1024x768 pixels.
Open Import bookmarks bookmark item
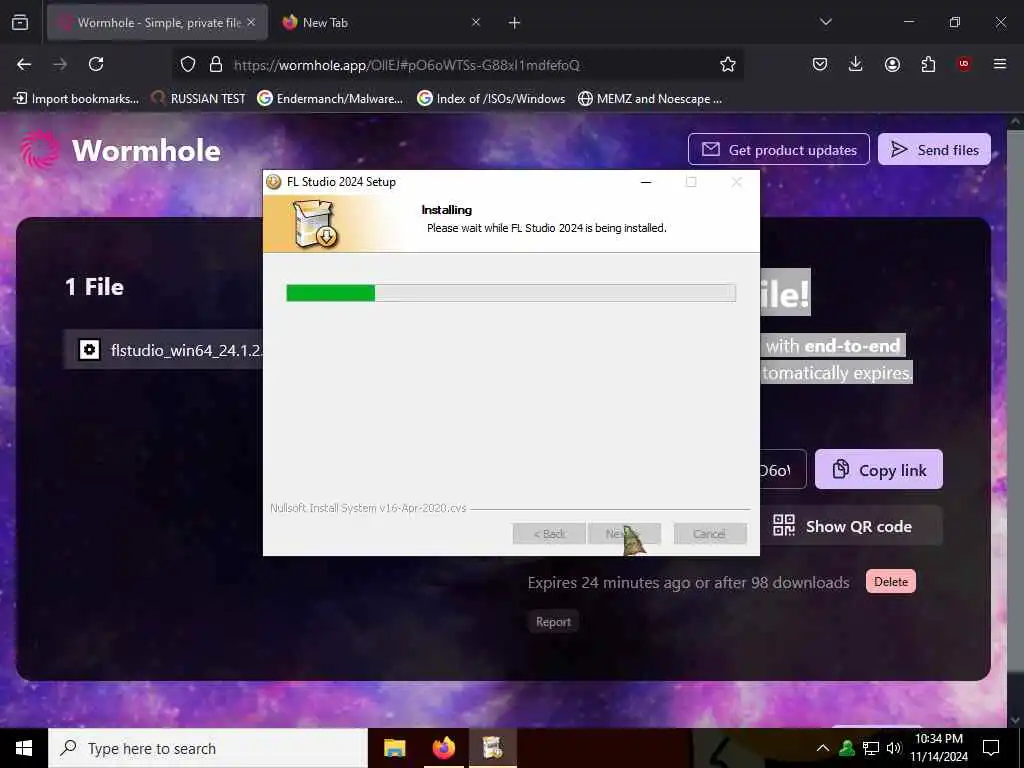(x=76, y=99)
